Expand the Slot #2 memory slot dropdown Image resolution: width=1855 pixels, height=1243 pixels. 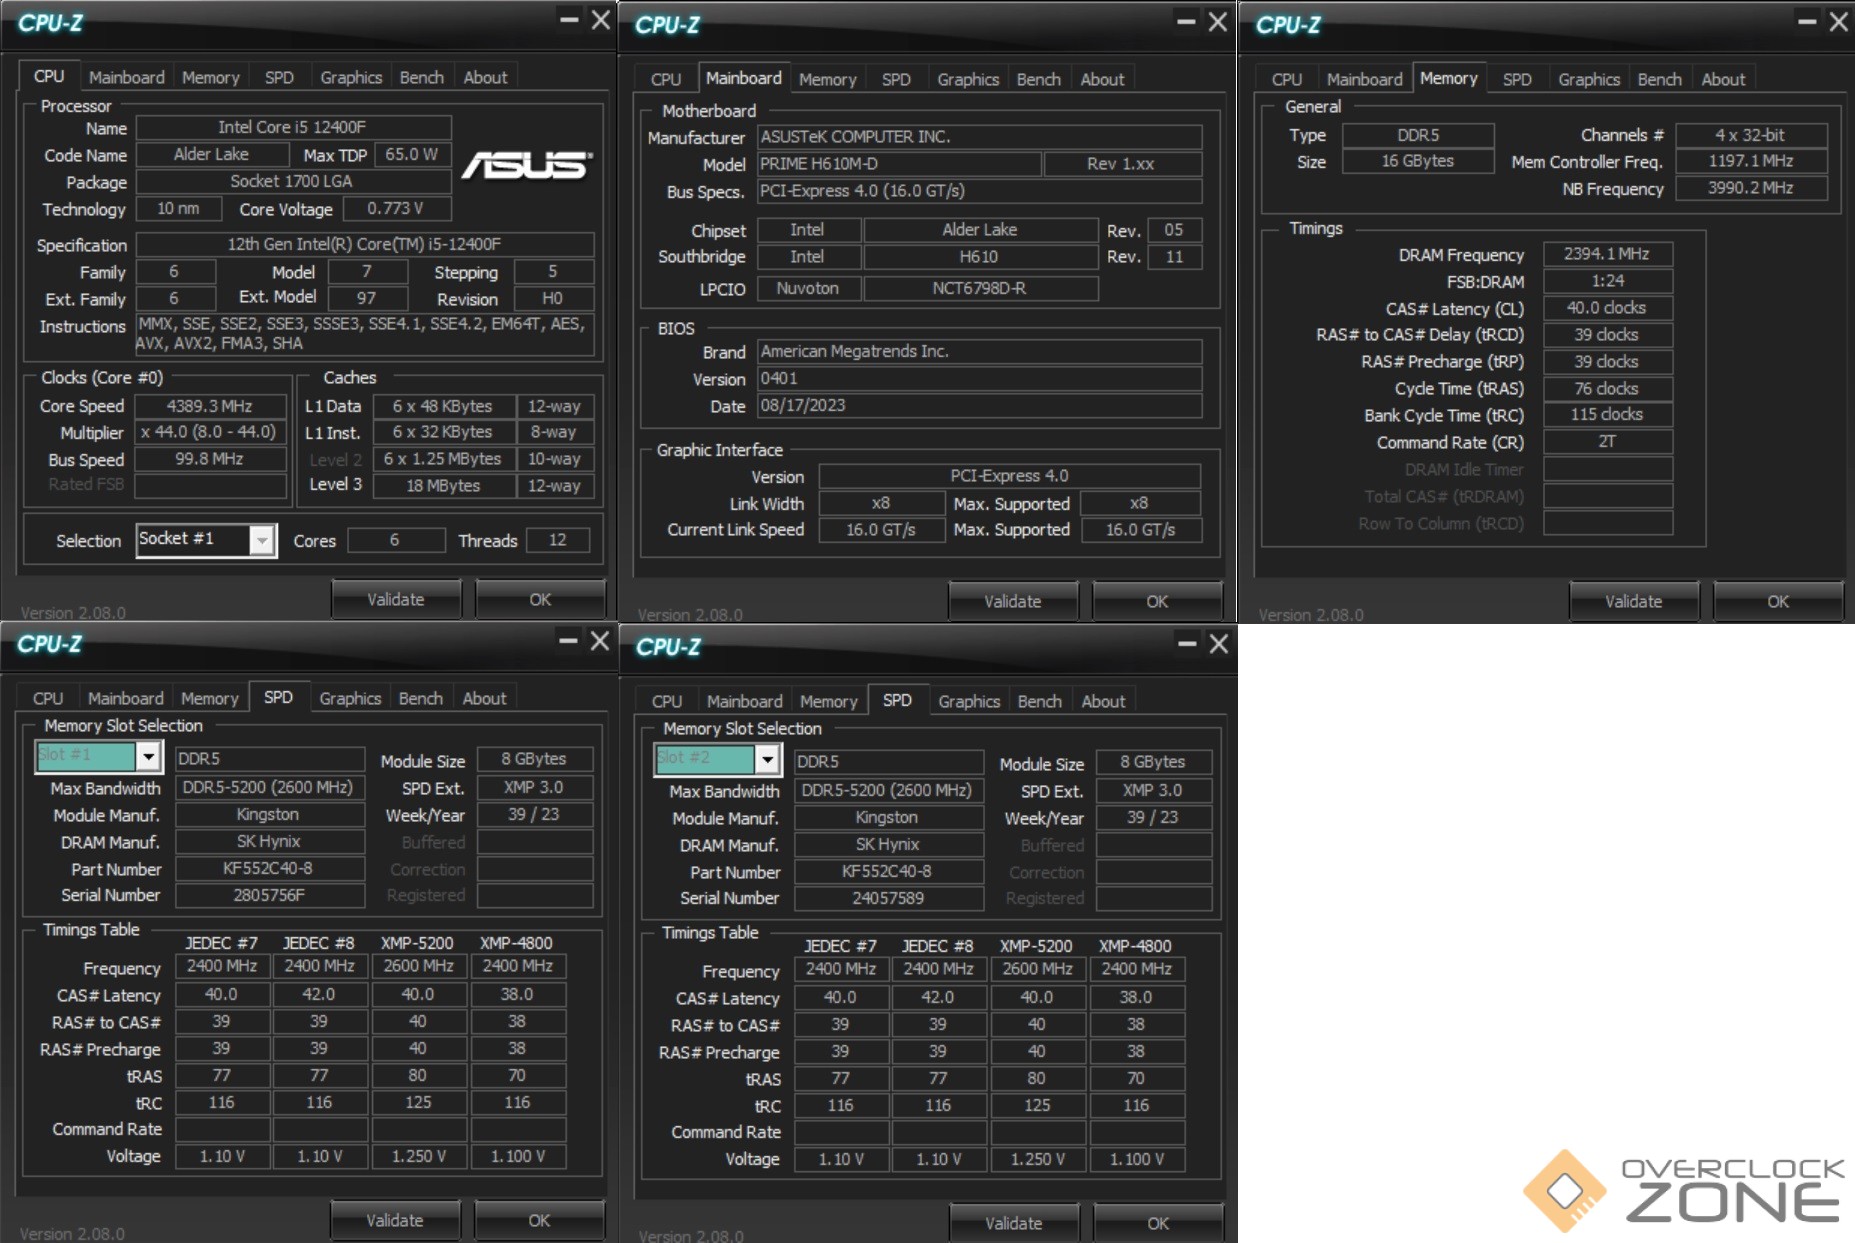pyautogui.click(x=767, y=760)
